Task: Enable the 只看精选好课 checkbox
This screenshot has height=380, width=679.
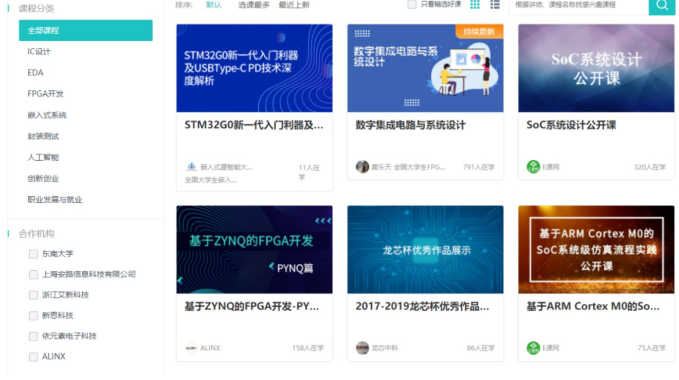Action: [412, 4]
